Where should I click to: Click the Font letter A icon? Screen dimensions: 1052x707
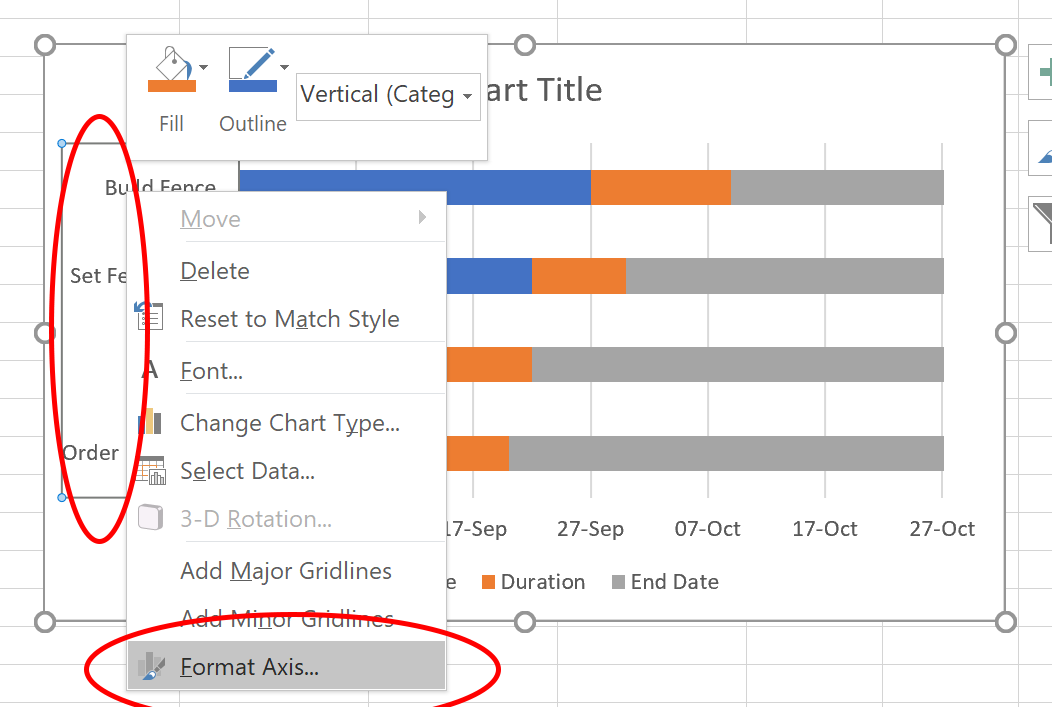tap(150, 370)
